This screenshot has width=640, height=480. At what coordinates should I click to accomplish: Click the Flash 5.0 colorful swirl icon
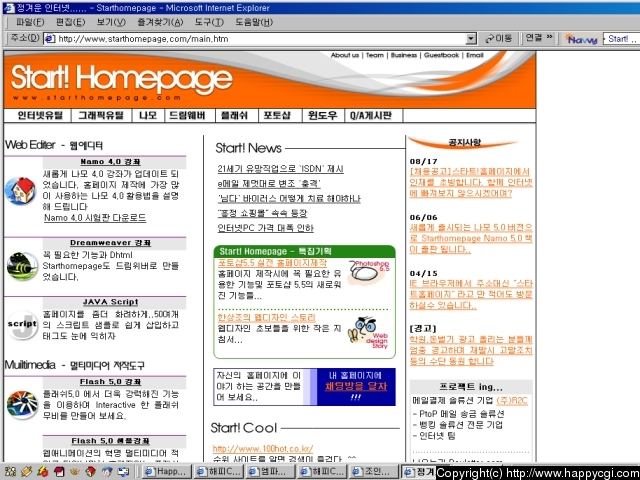(22, 405)
